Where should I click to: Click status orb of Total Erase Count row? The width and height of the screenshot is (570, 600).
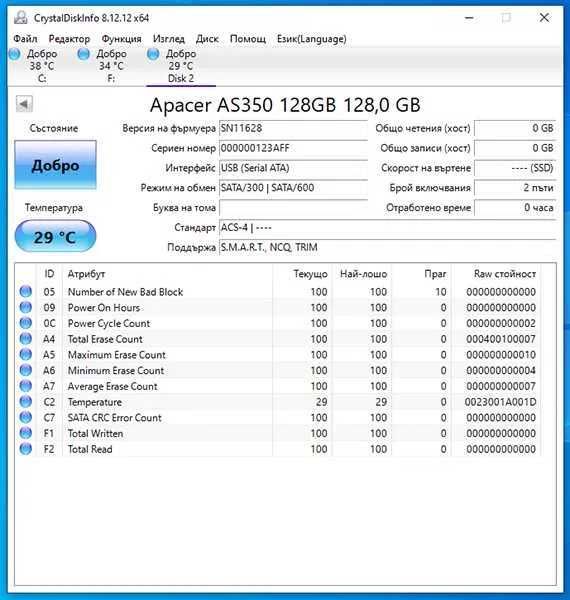pyautogui.click(x=26, y=339)
